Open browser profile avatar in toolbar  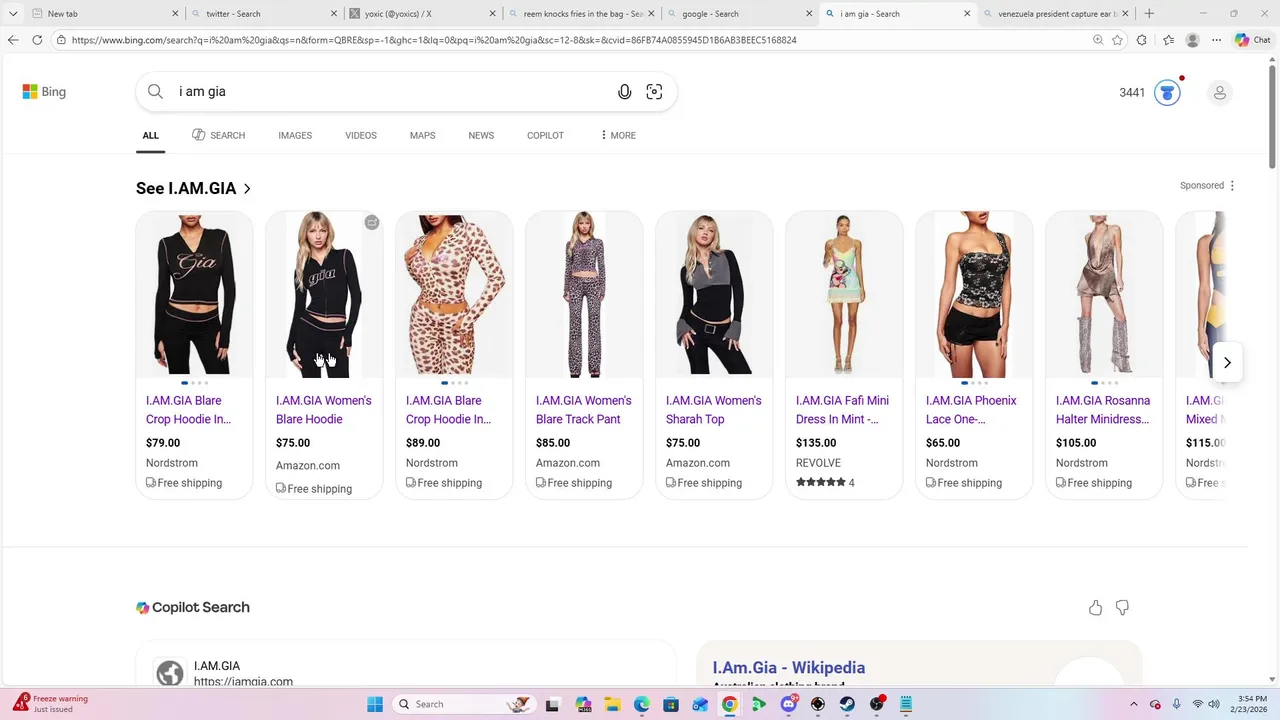pyautogui.click(x=1192, y=40)
